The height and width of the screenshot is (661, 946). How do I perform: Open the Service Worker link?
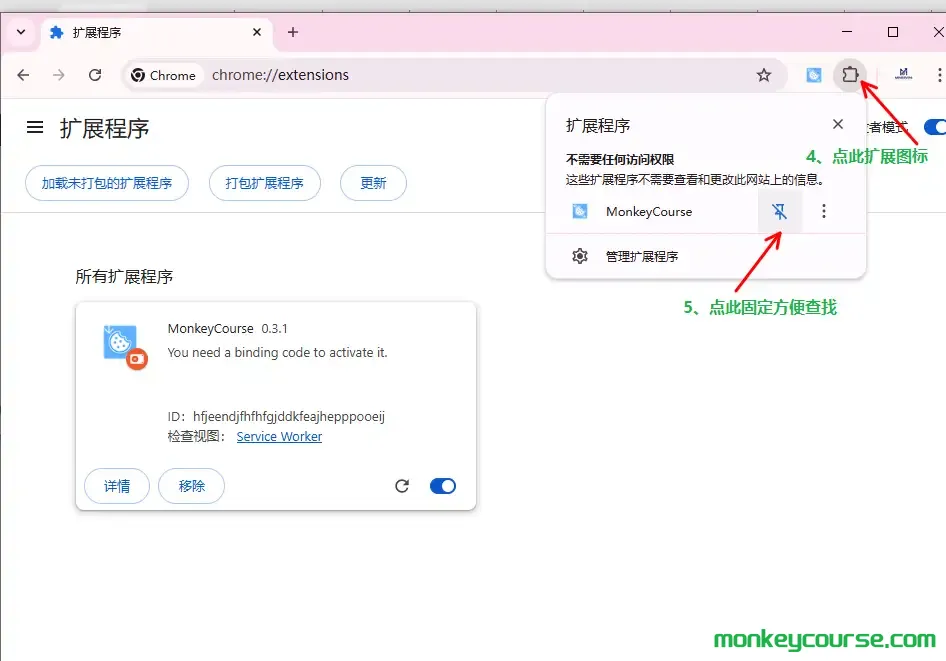(x=279, y=436)
